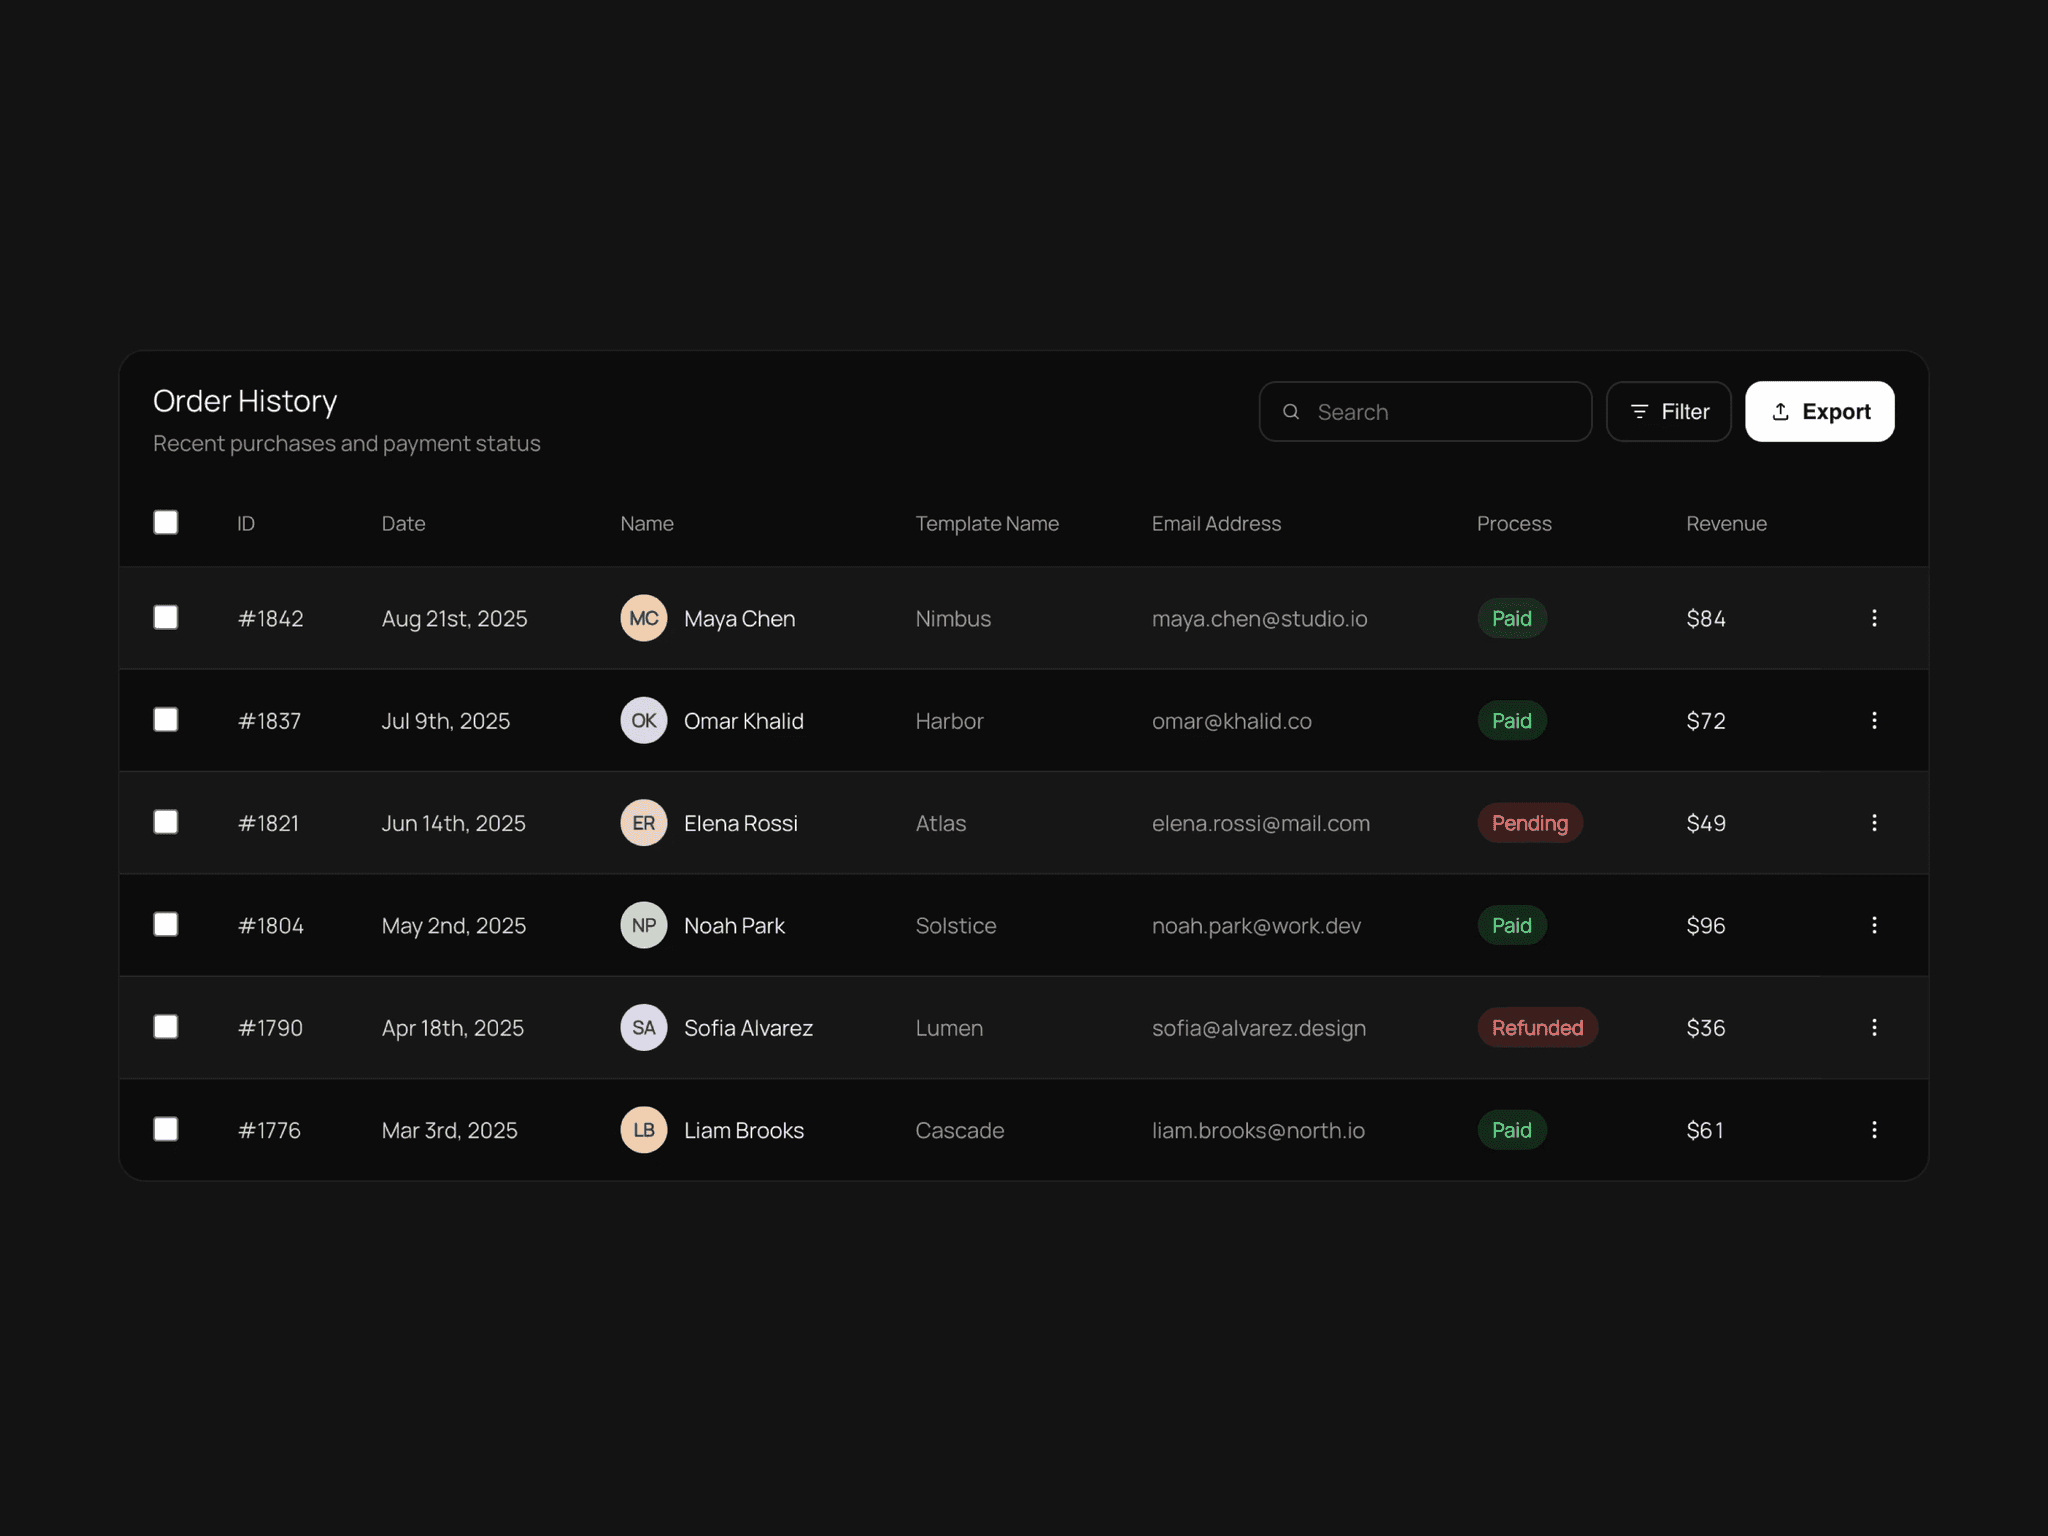Click the Cascade template name
The width and height of the screenshot is (2048, 1536).
[959, 1130]
